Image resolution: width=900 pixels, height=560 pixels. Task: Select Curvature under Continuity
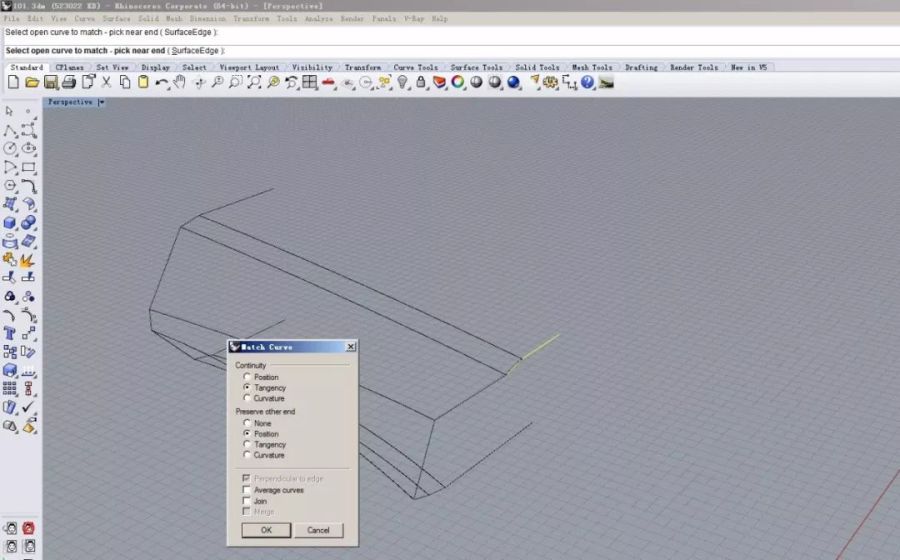click(247, 399)
